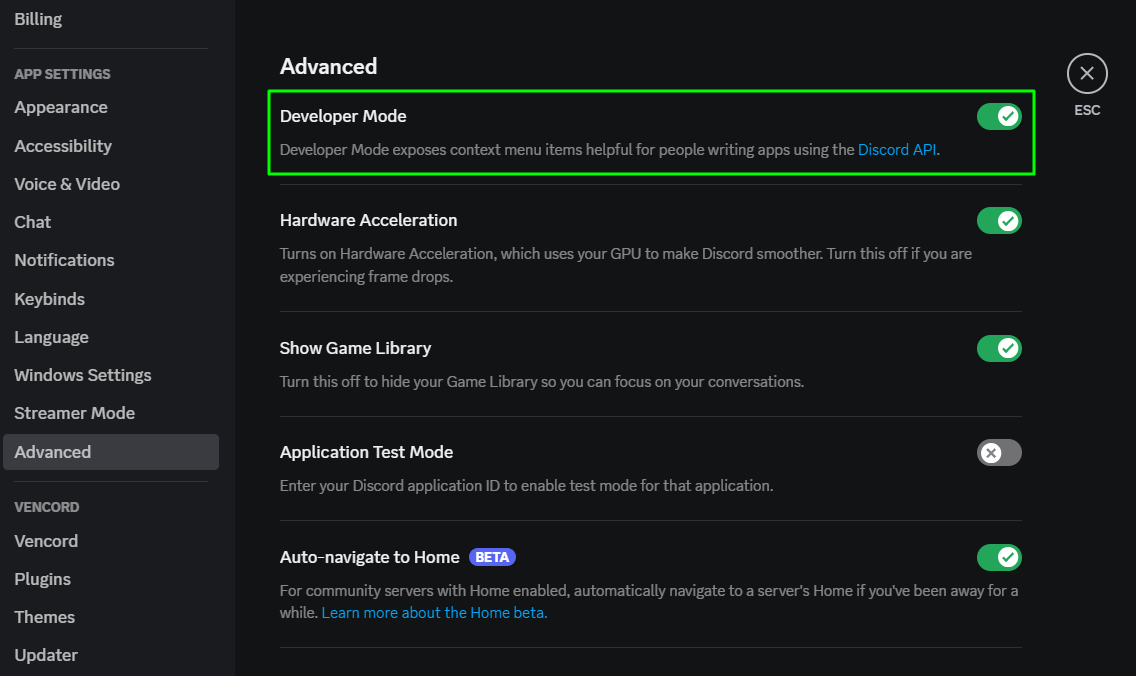Open Voice & Video settings
This screenshot has height=676, width=1136.
(67, 184)
